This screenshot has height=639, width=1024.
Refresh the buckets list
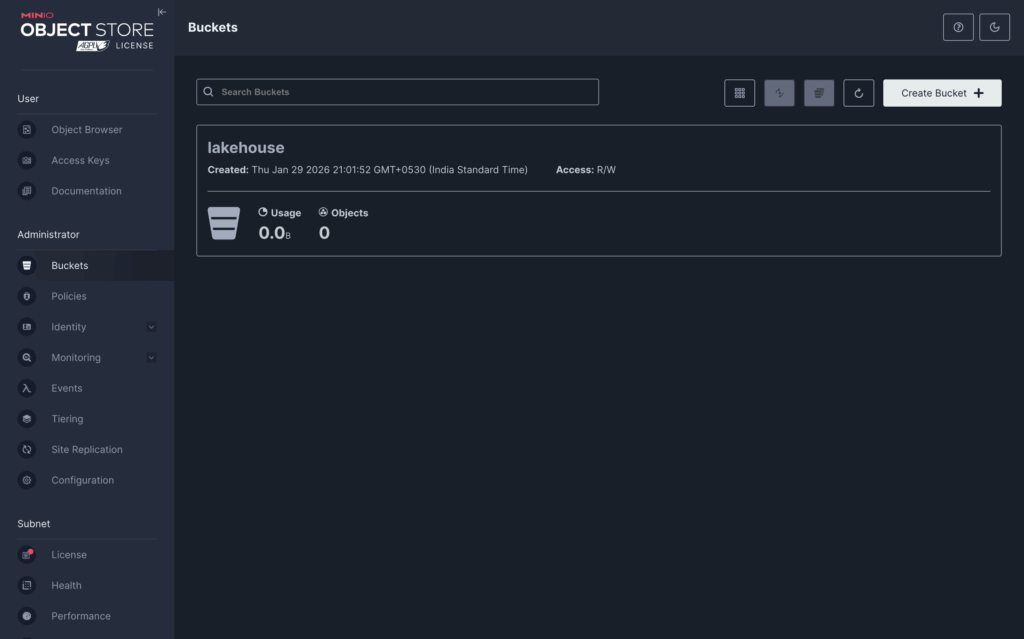[858, 93]
